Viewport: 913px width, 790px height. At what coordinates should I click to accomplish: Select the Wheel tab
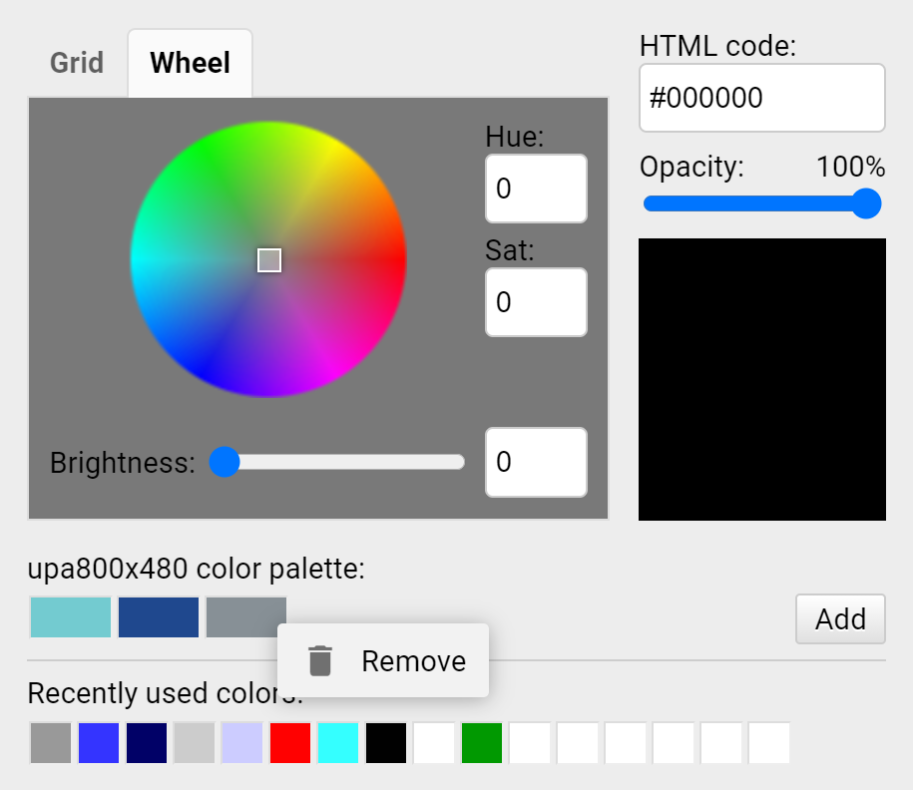[190, 63]
